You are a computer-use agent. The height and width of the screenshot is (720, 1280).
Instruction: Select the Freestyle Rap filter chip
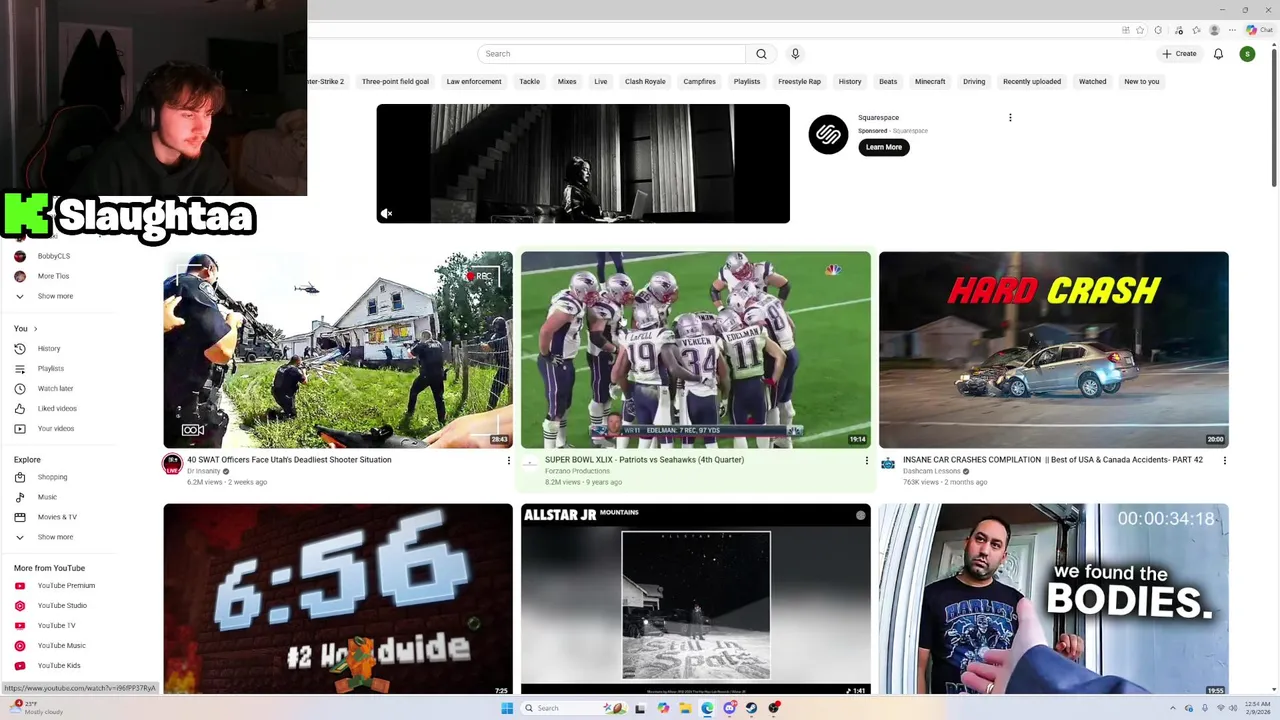point(799,82)
